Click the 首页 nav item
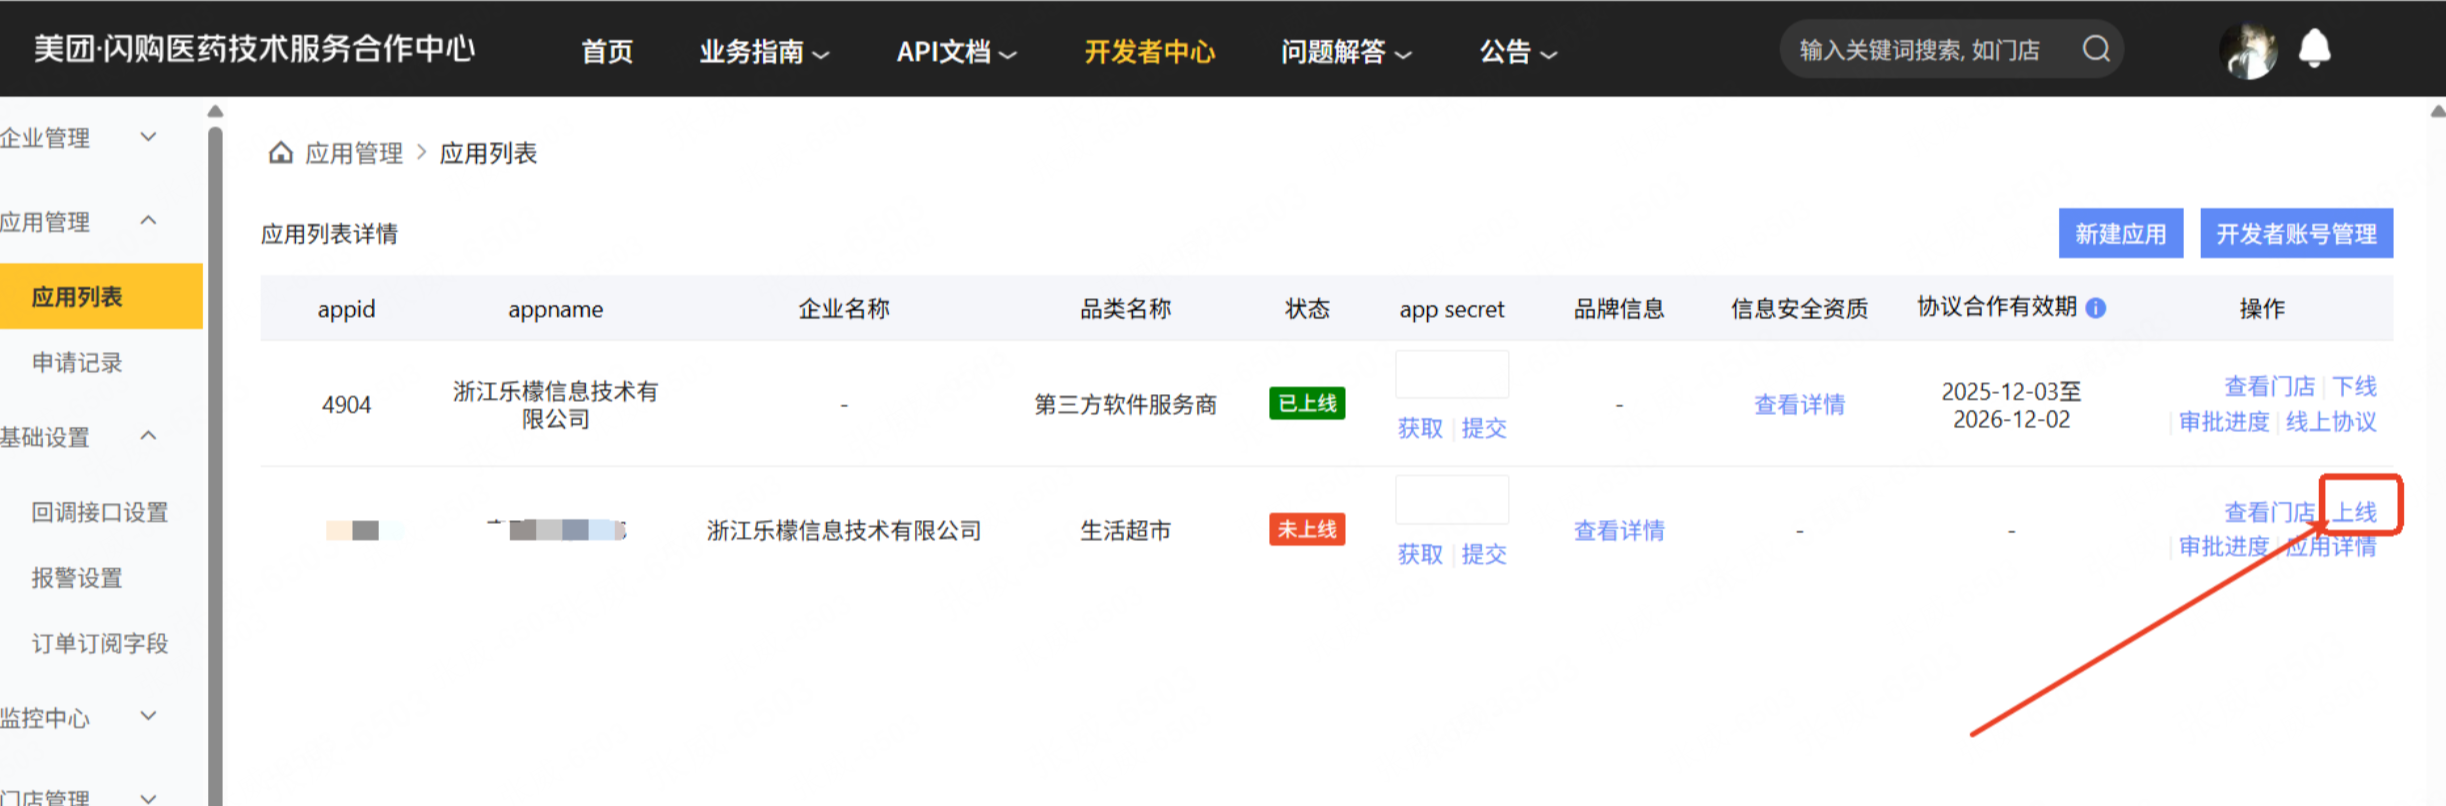Screen dimensions: 2446x806 pyautogui.click(x=607, y=51)
